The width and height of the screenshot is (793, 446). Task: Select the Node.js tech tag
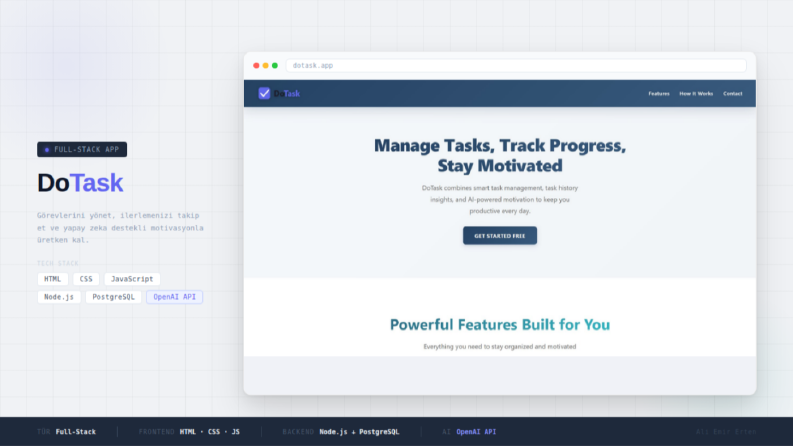tap(59, 297)
